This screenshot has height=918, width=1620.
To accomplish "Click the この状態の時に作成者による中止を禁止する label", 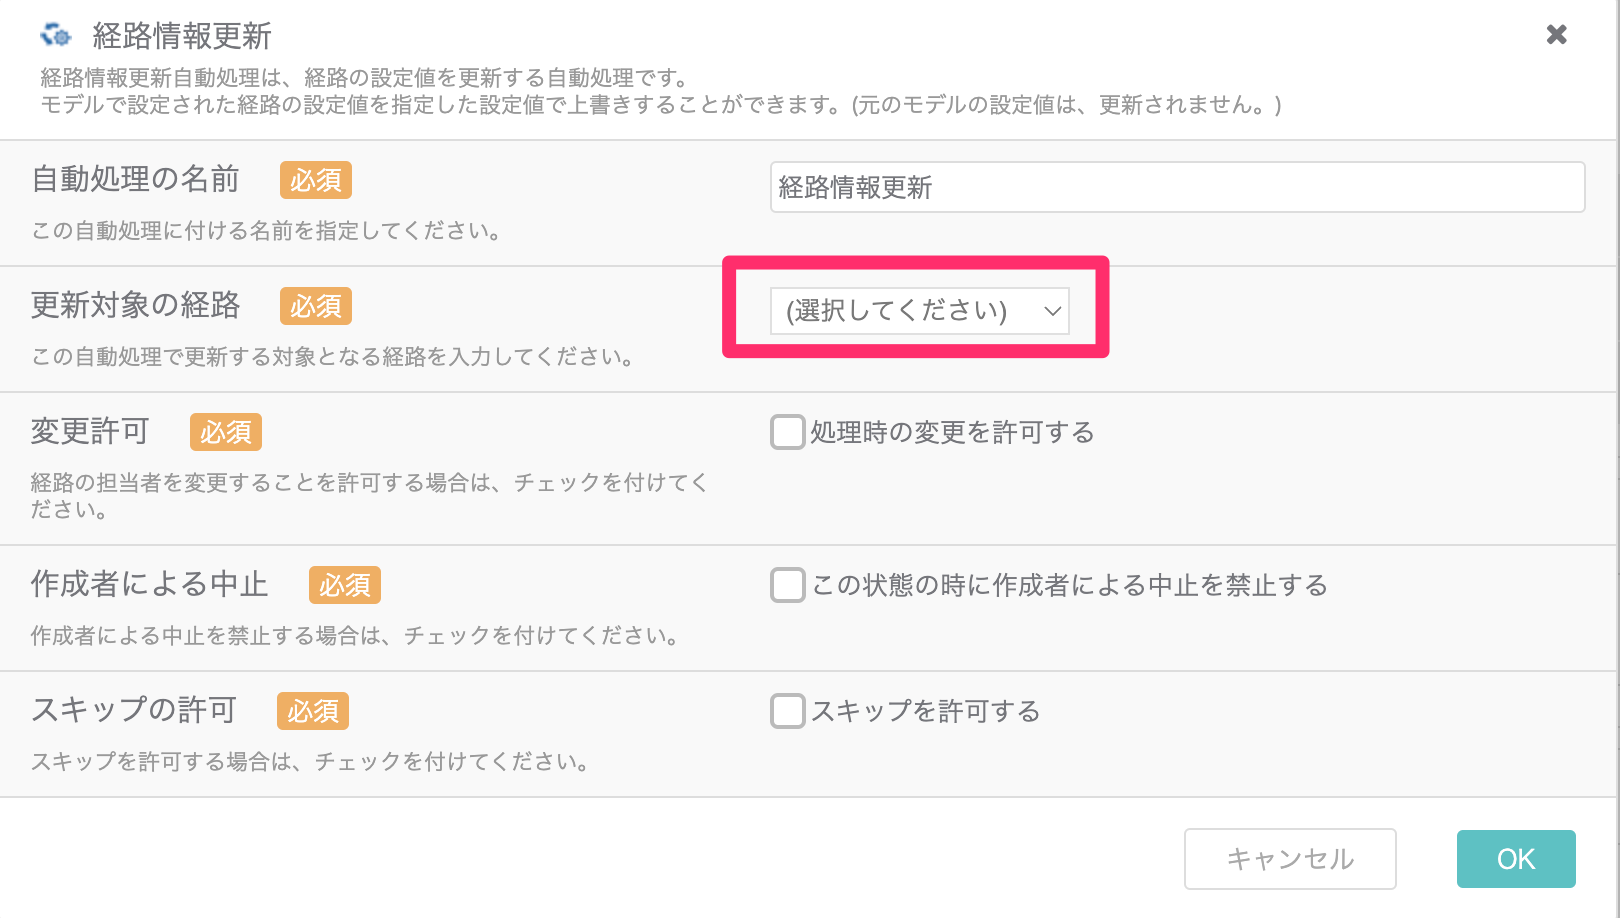I will coord(1069,585).
